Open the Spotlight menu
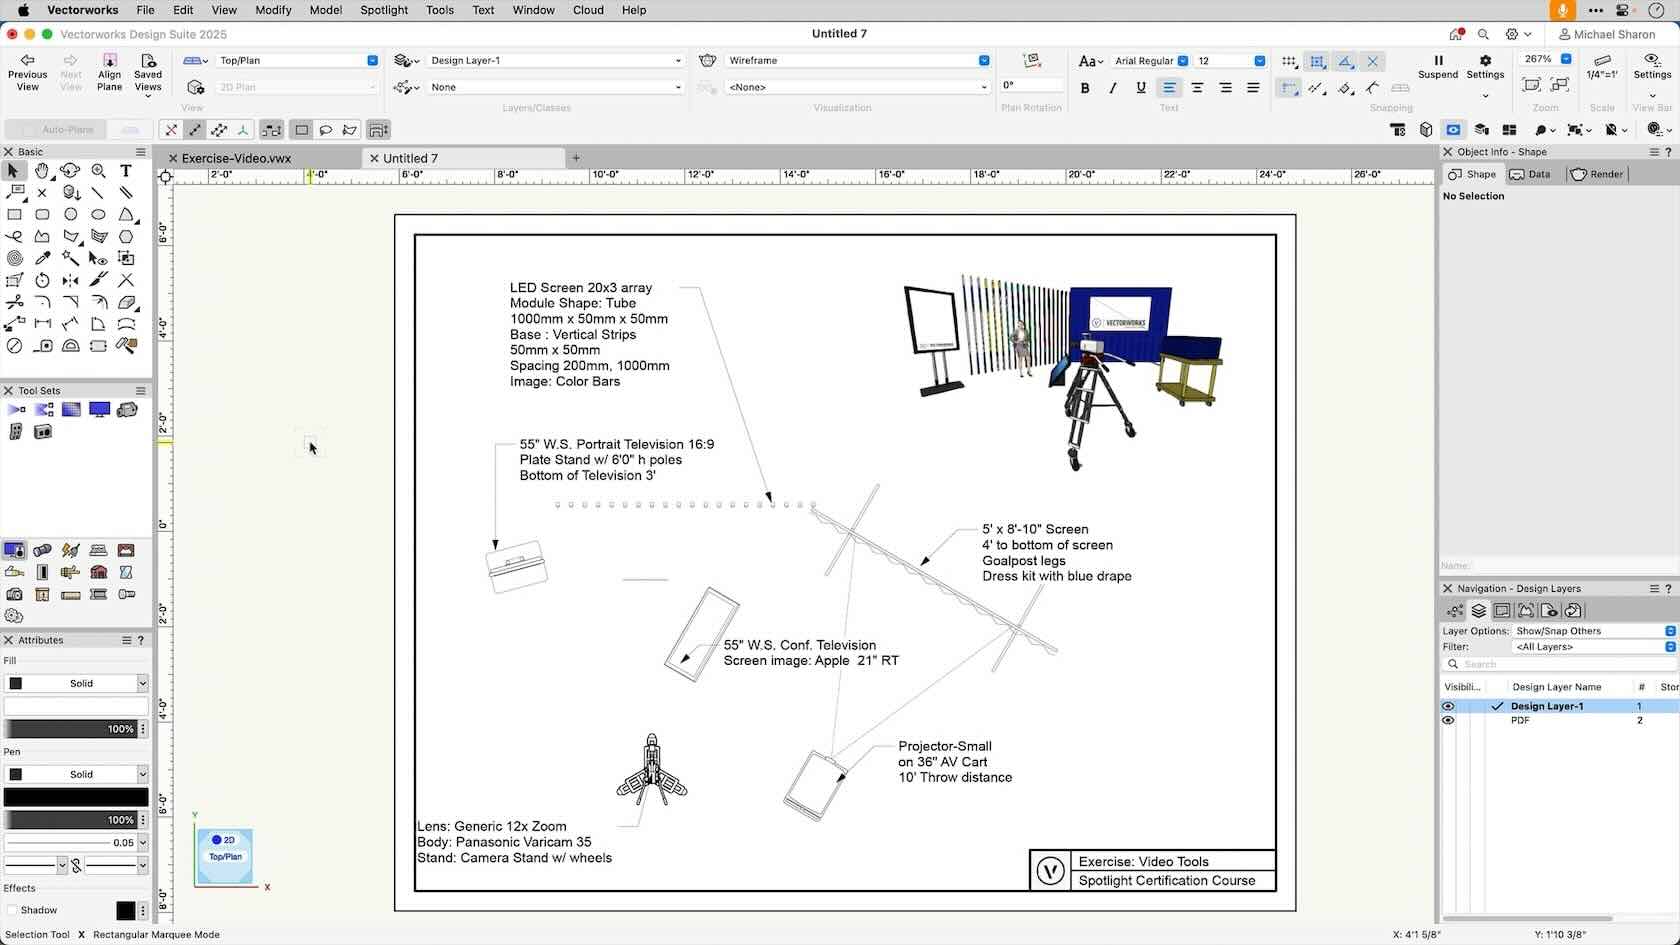Screen dimensions: 1680x945 (384, 10)
